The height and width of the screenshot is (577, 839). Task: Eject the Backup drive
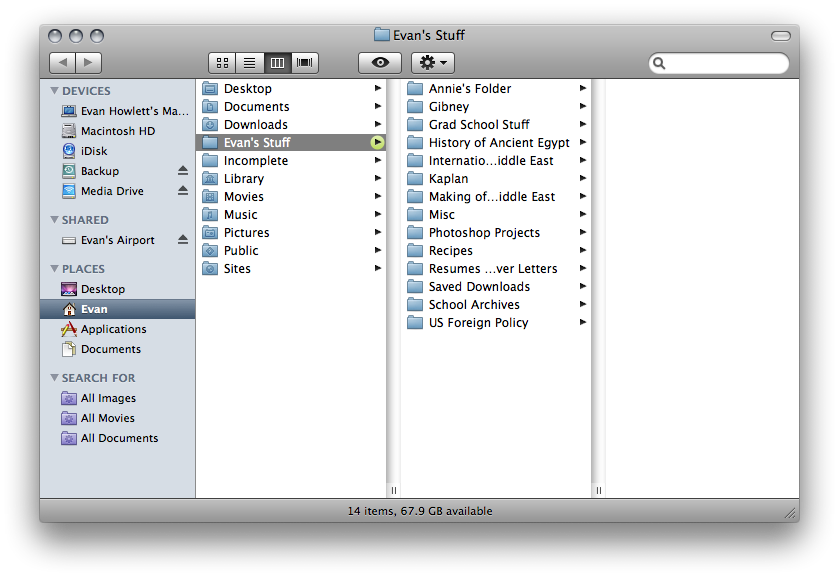(183, 171)
